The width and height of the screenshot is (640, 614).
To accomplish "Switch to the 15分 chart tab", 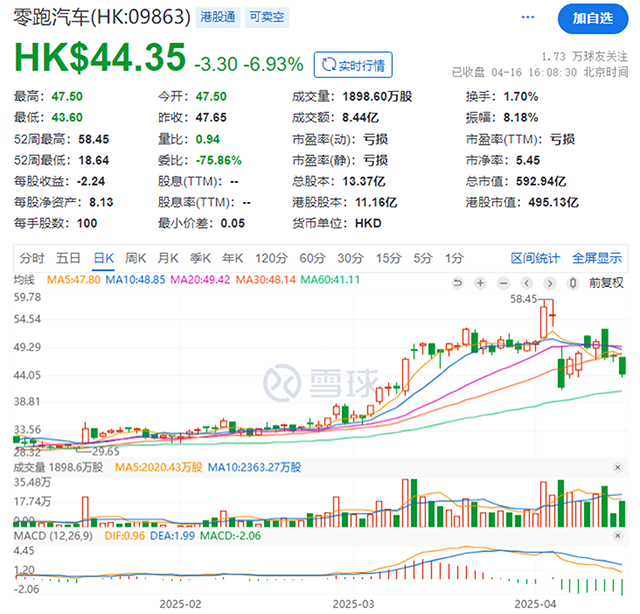I will click(389, 258).
